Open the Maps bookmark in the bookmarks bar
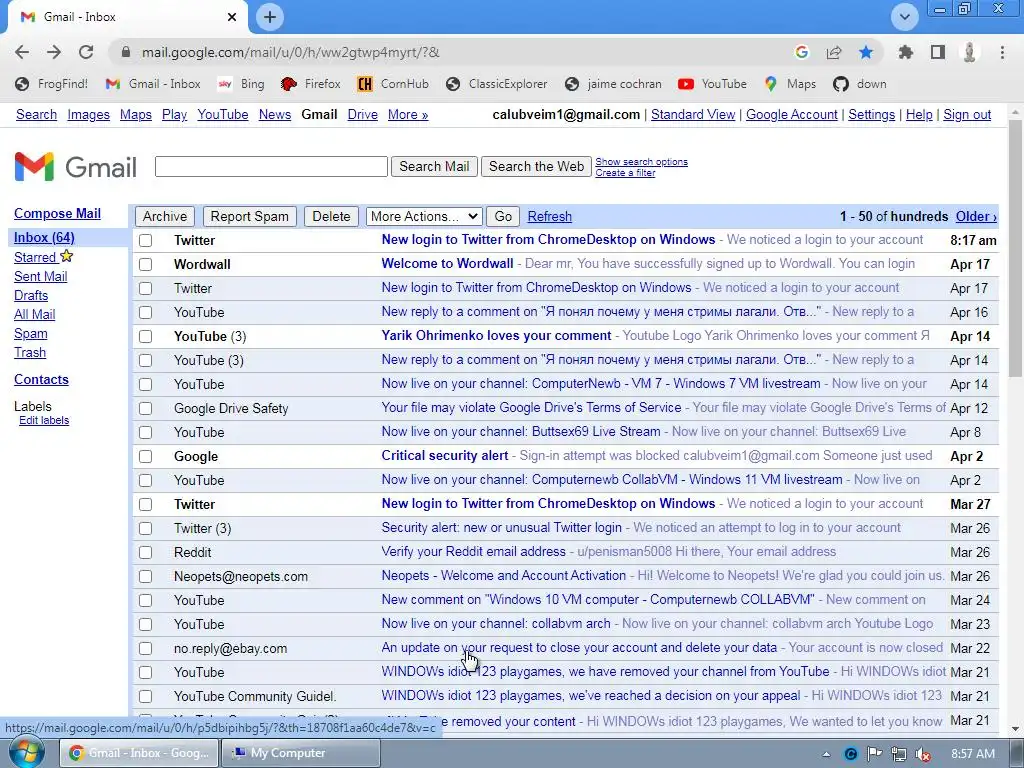The width and height of the screenshot is (1024, 768). 790,84
